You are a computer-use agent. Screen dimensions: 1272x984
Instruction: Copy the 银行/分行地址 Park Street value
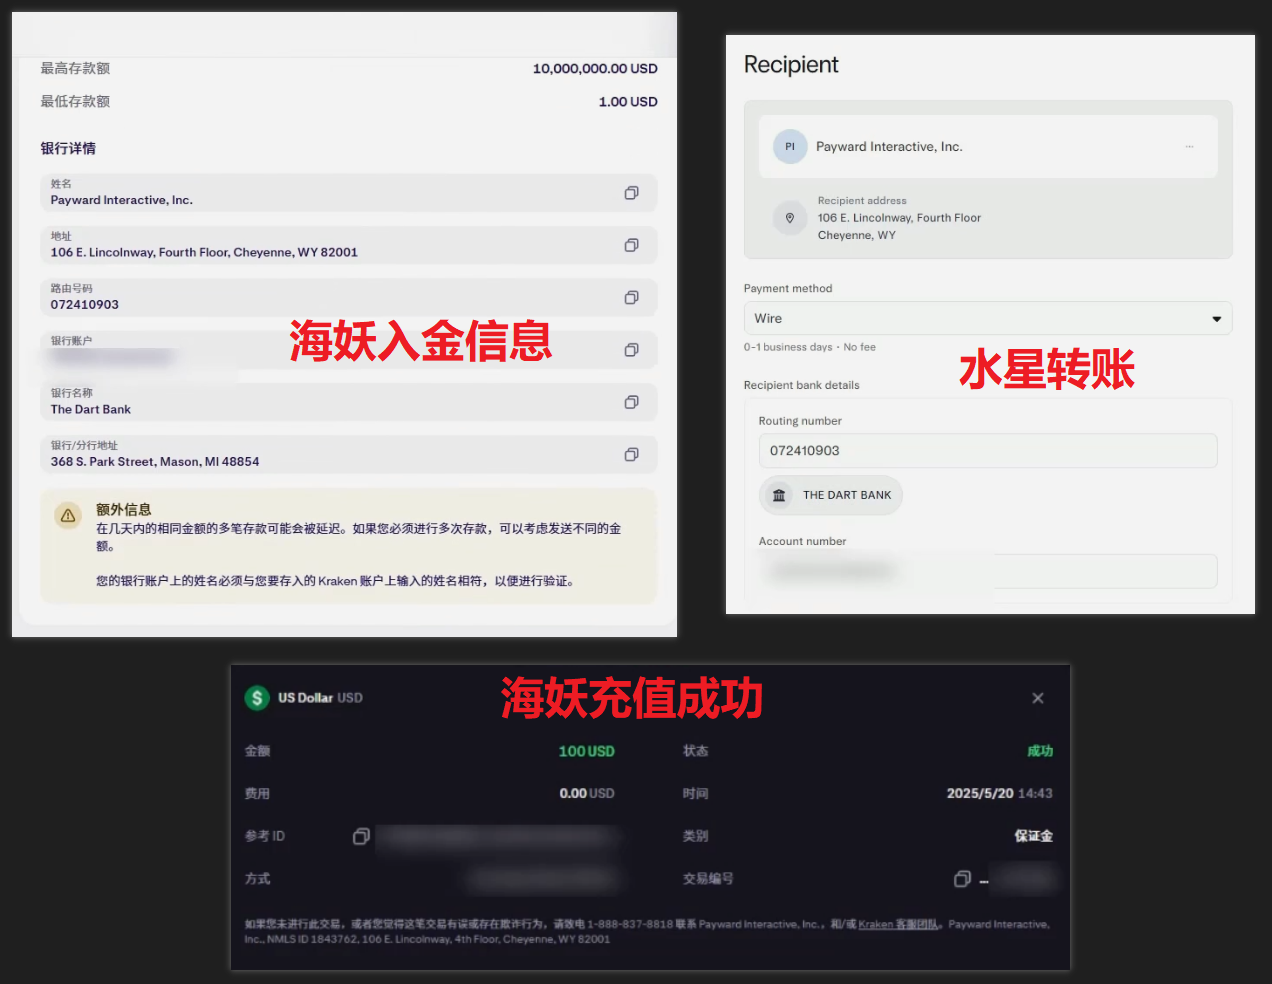coord(631,454)
